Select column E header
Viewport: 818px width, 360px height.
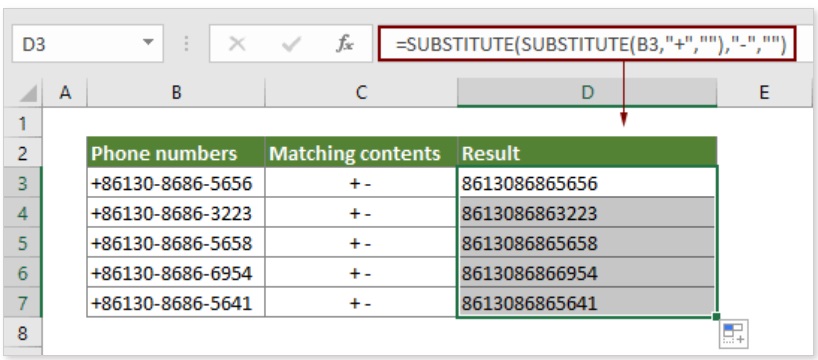[764, 93]
